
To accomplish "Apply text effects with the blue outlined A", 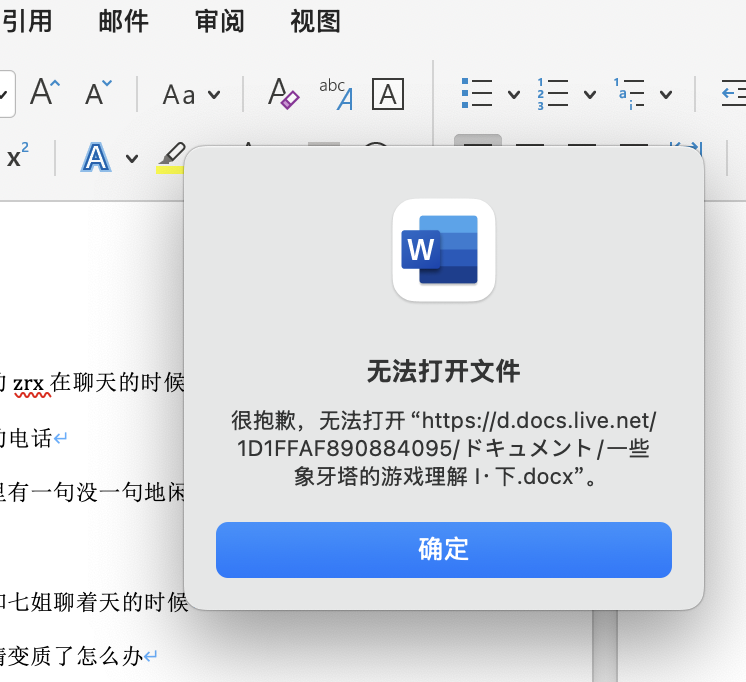I will pos(96,157).
